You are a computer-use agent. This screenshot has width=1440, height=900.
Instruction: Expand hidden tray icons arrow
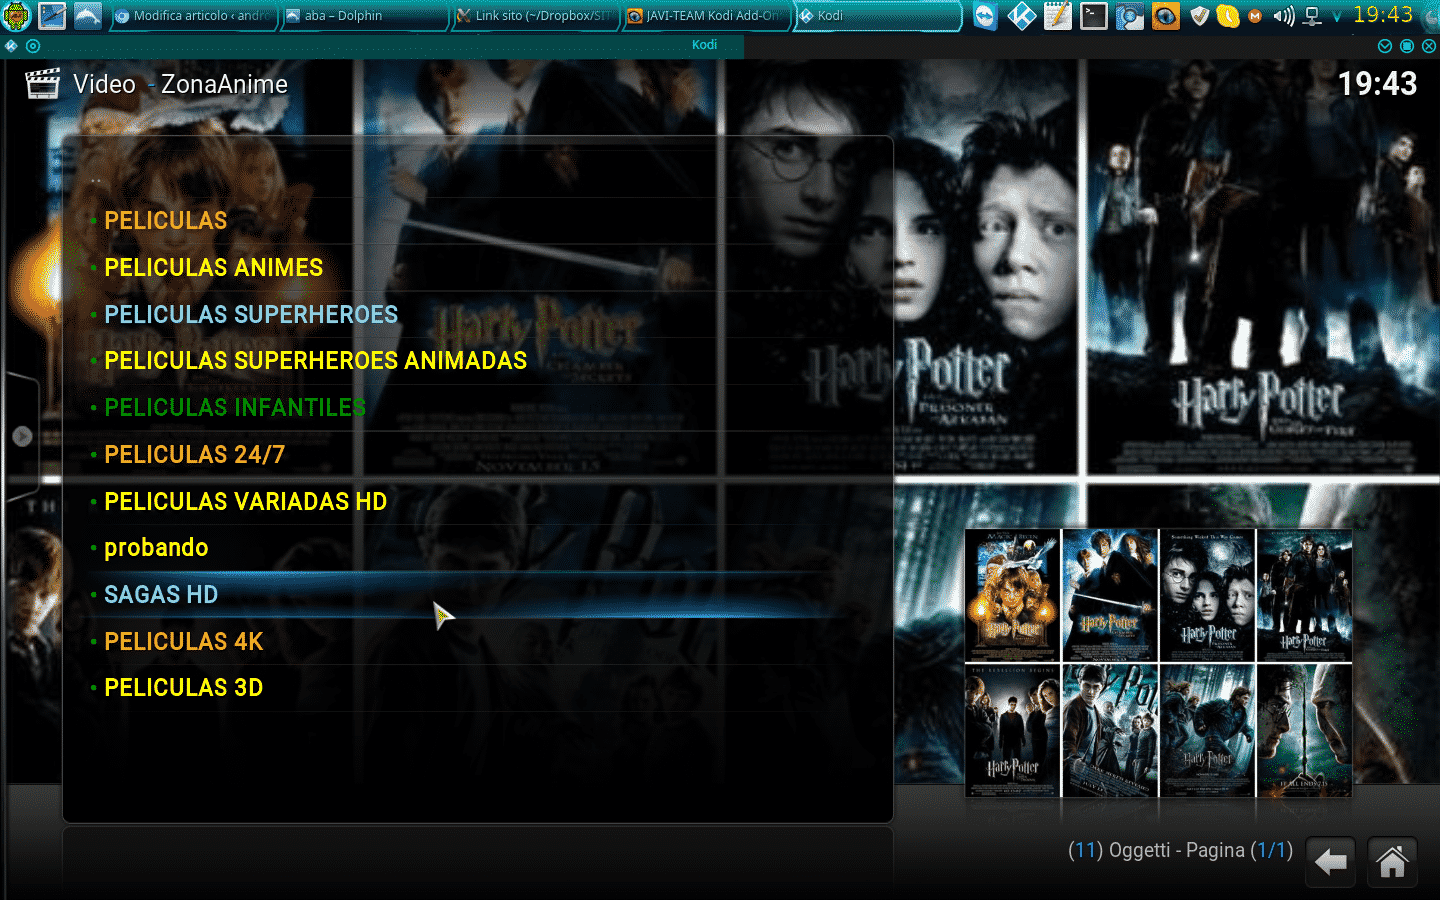pyautogui.click(x=1336, y=17)
